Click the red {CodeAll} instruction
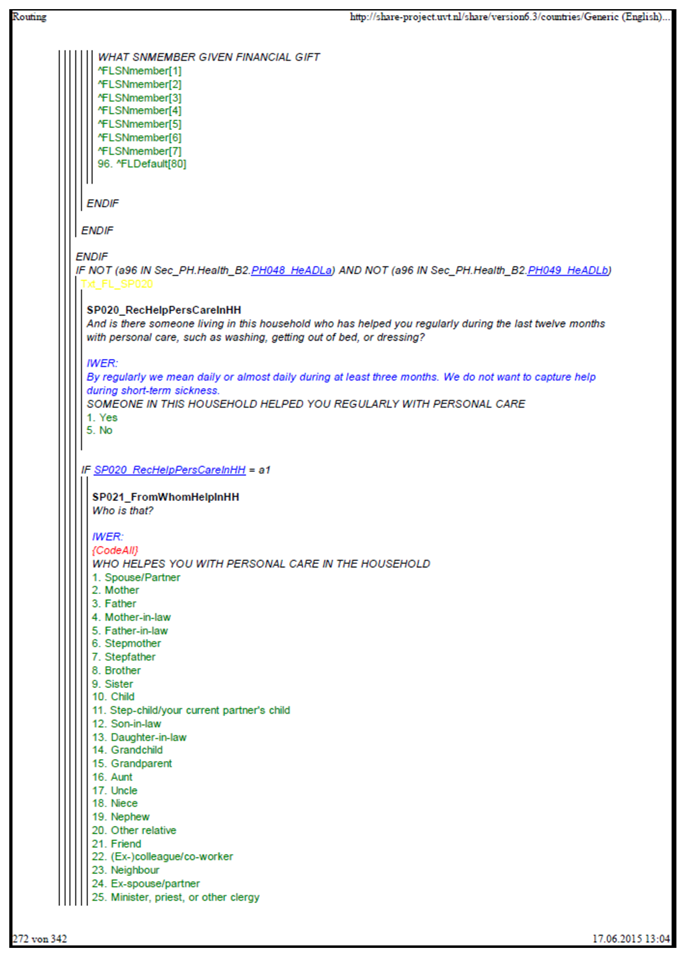686x955 pixels. pos(115,551)
